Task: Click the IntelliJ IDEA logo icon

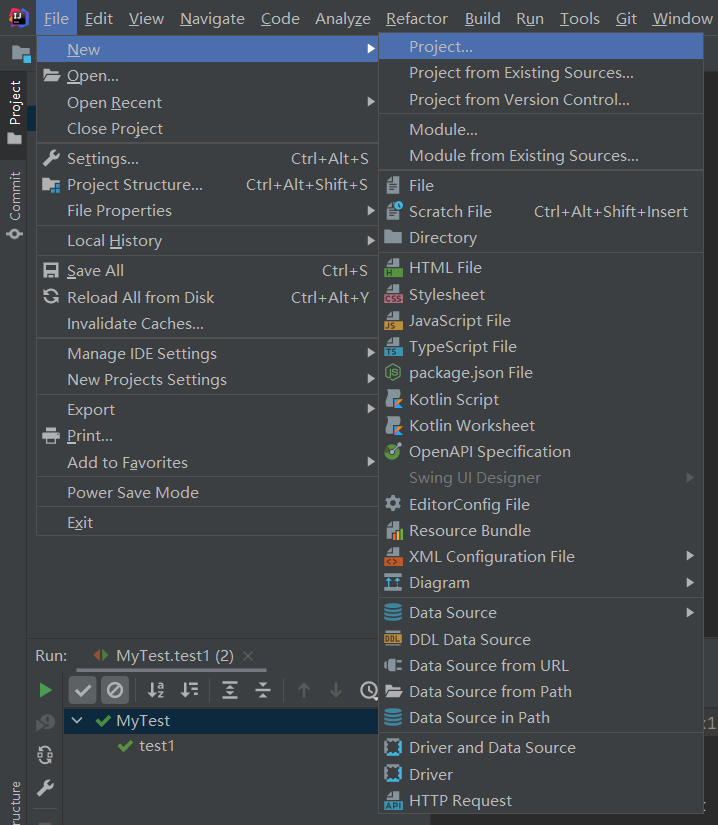Action: click(18, 18)
